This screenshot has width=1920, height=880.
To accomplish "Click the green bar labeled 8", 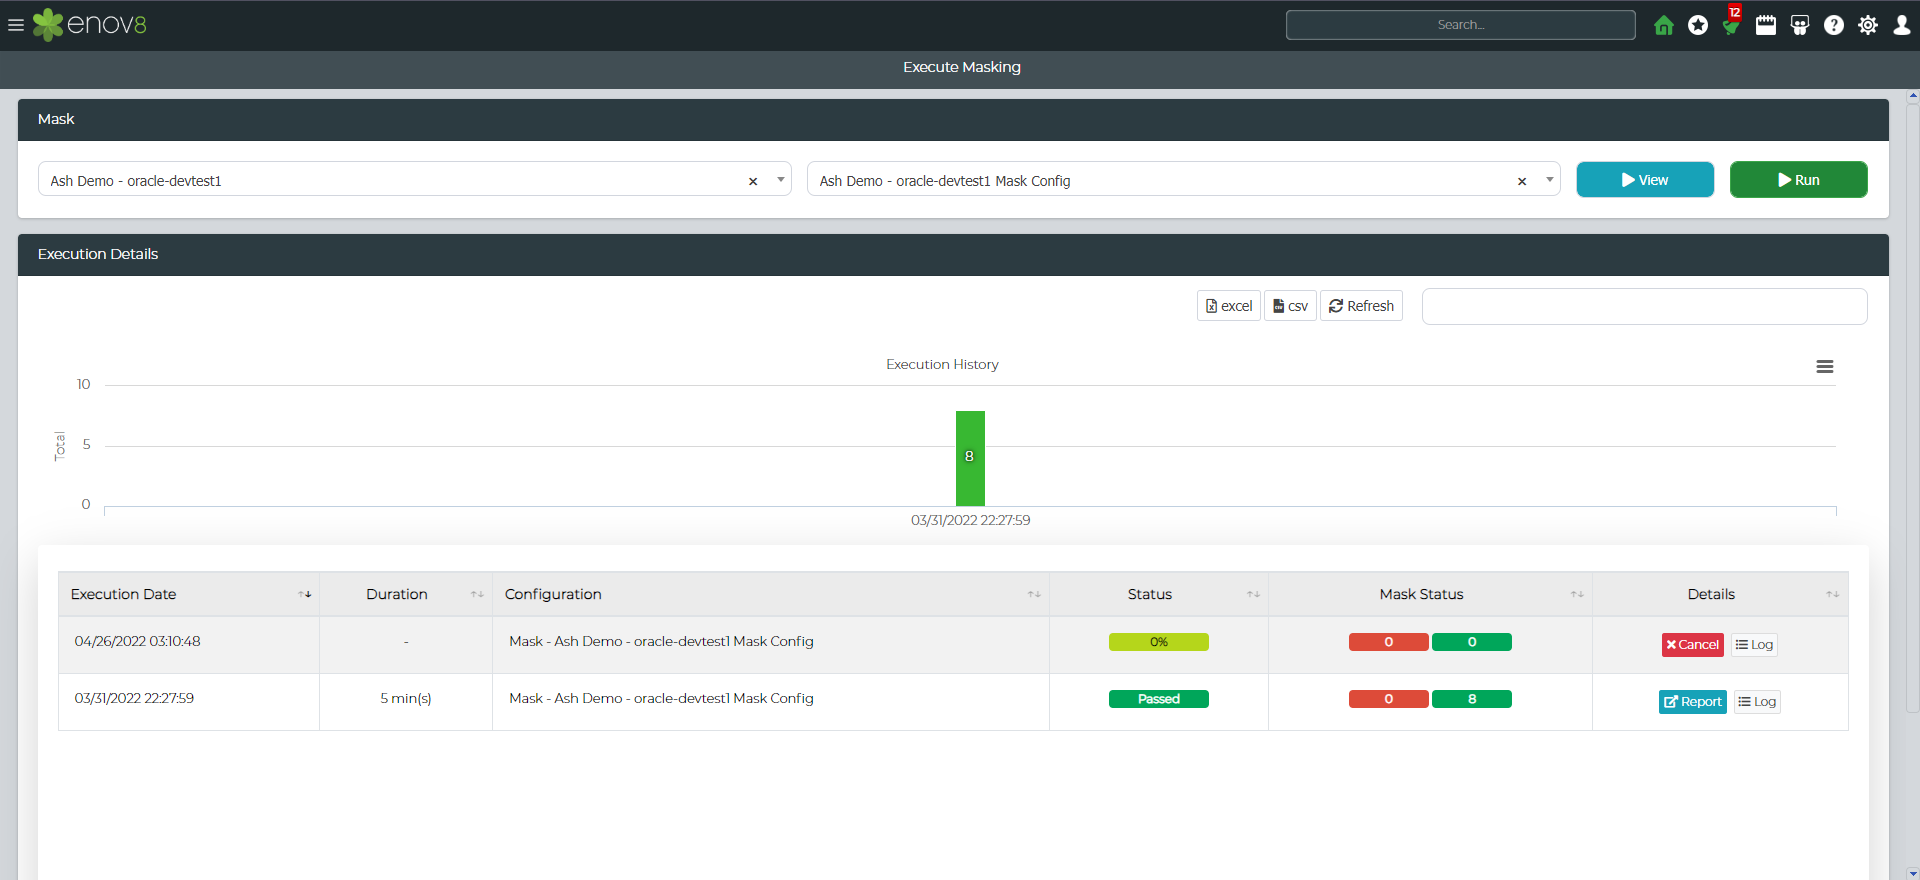I will click(x=970, y=458).
